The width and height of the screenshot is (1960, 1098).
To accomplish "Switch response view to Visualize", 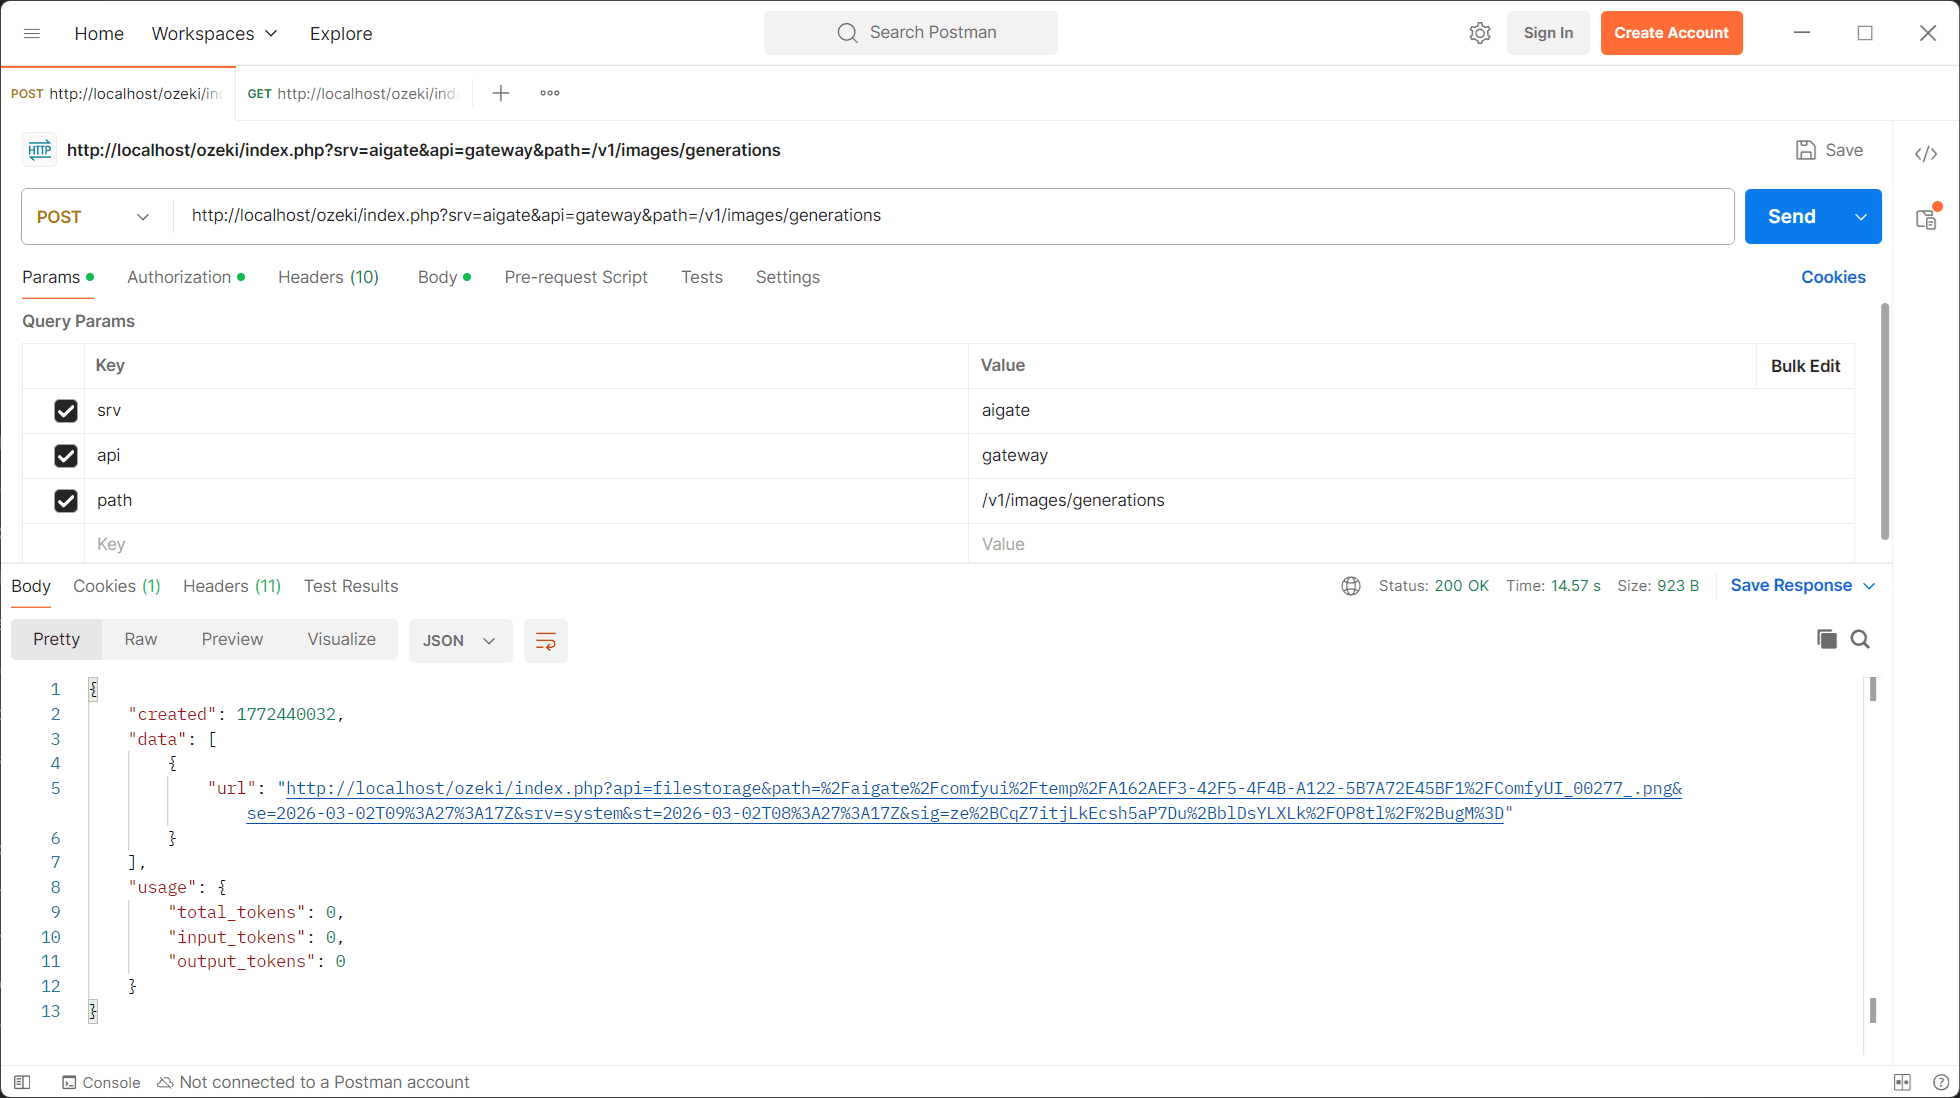I will coord(342,640).
